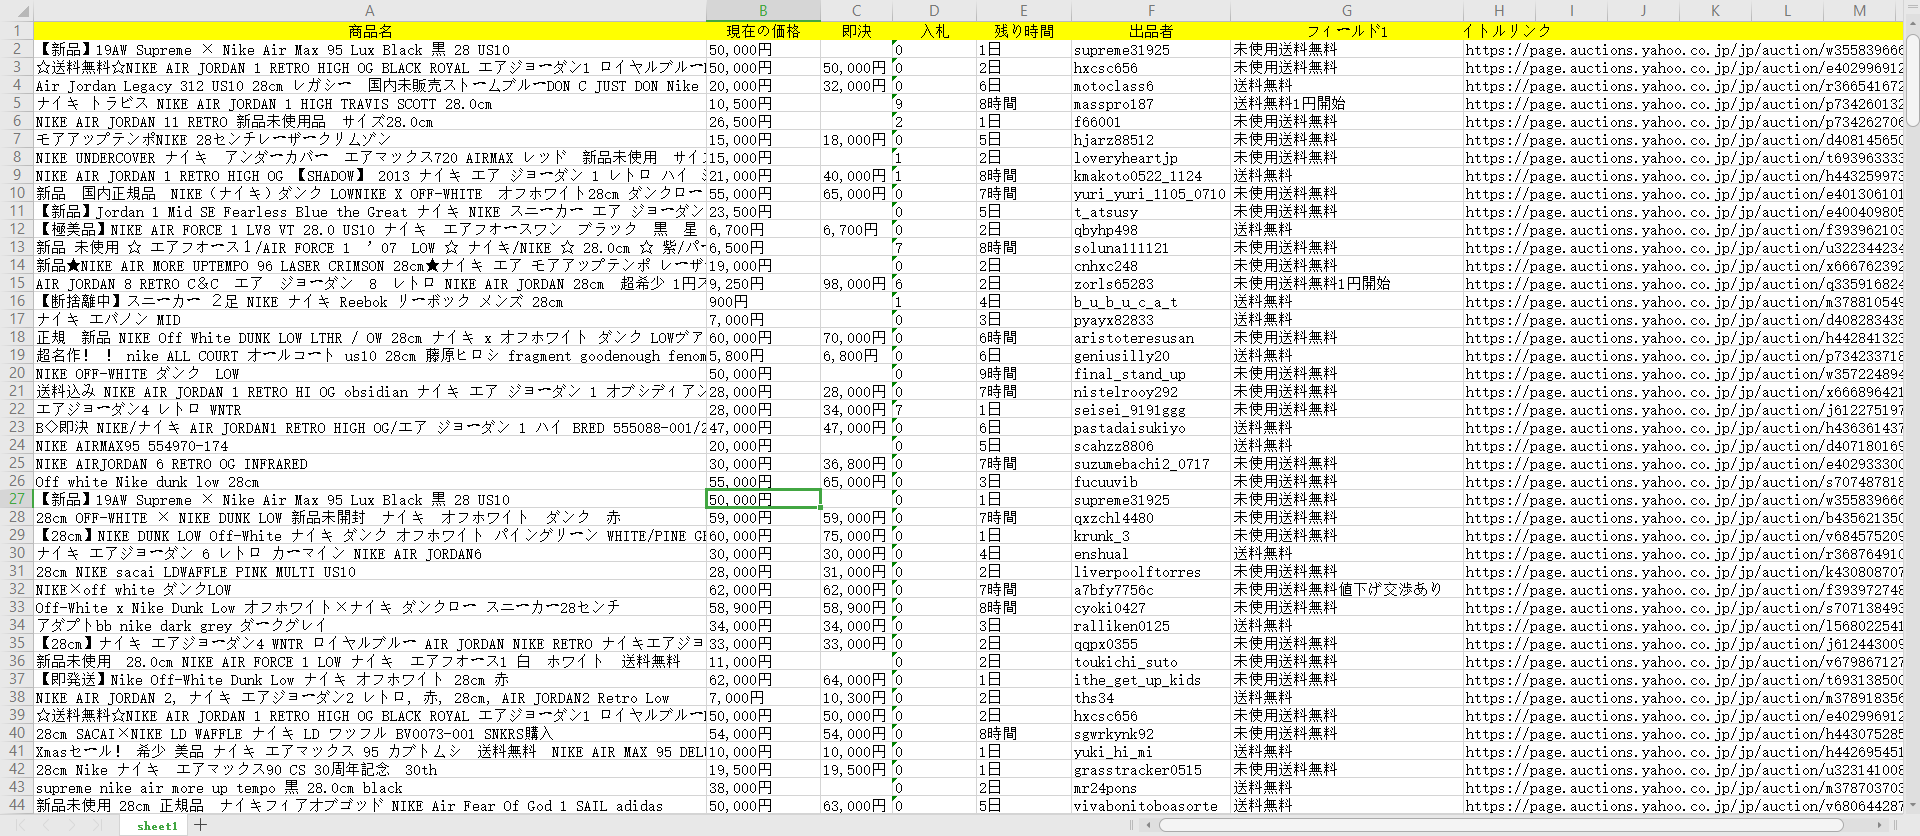Open the auction URL in row 20
Screen dimensions: 1920x836
[x=1684, y=374]
